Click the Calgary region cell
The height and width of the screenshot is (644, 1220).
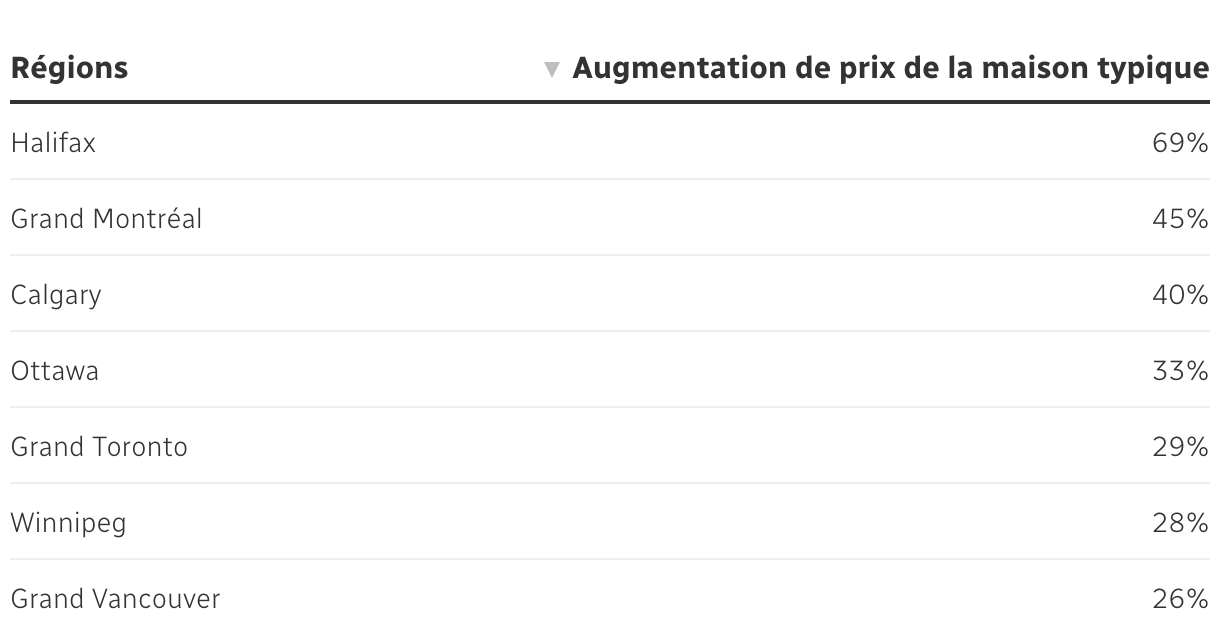[56, 296]
